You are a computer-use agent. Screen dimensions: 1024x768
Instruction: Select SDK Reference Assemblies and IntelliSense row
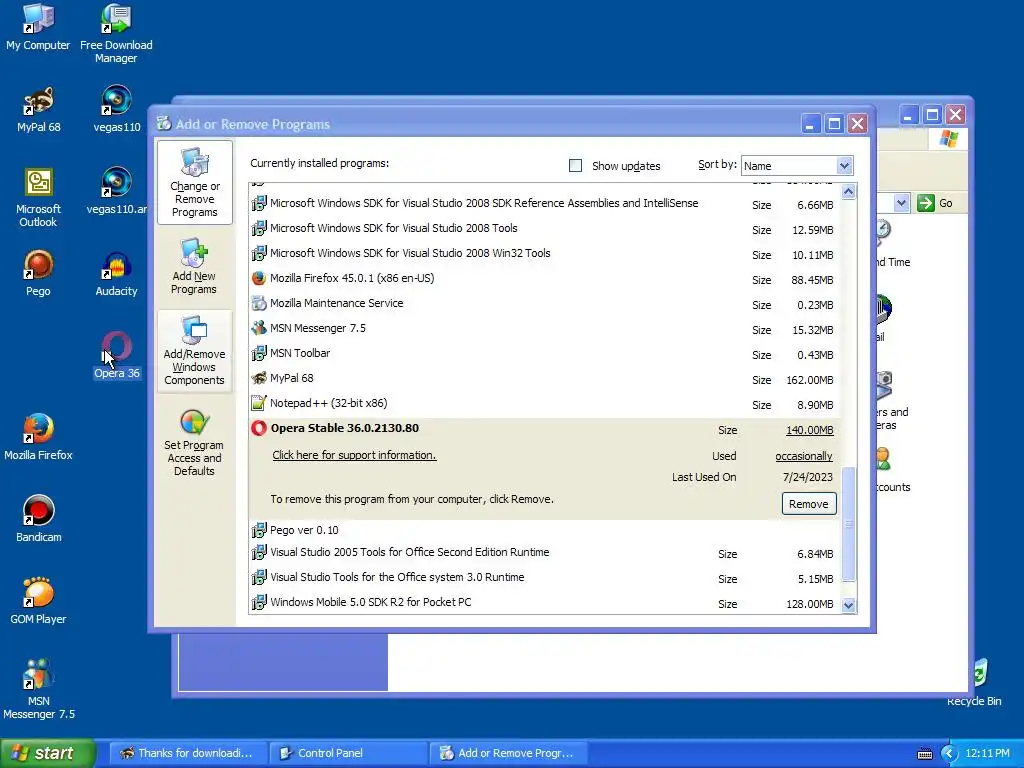click(543, 204)
